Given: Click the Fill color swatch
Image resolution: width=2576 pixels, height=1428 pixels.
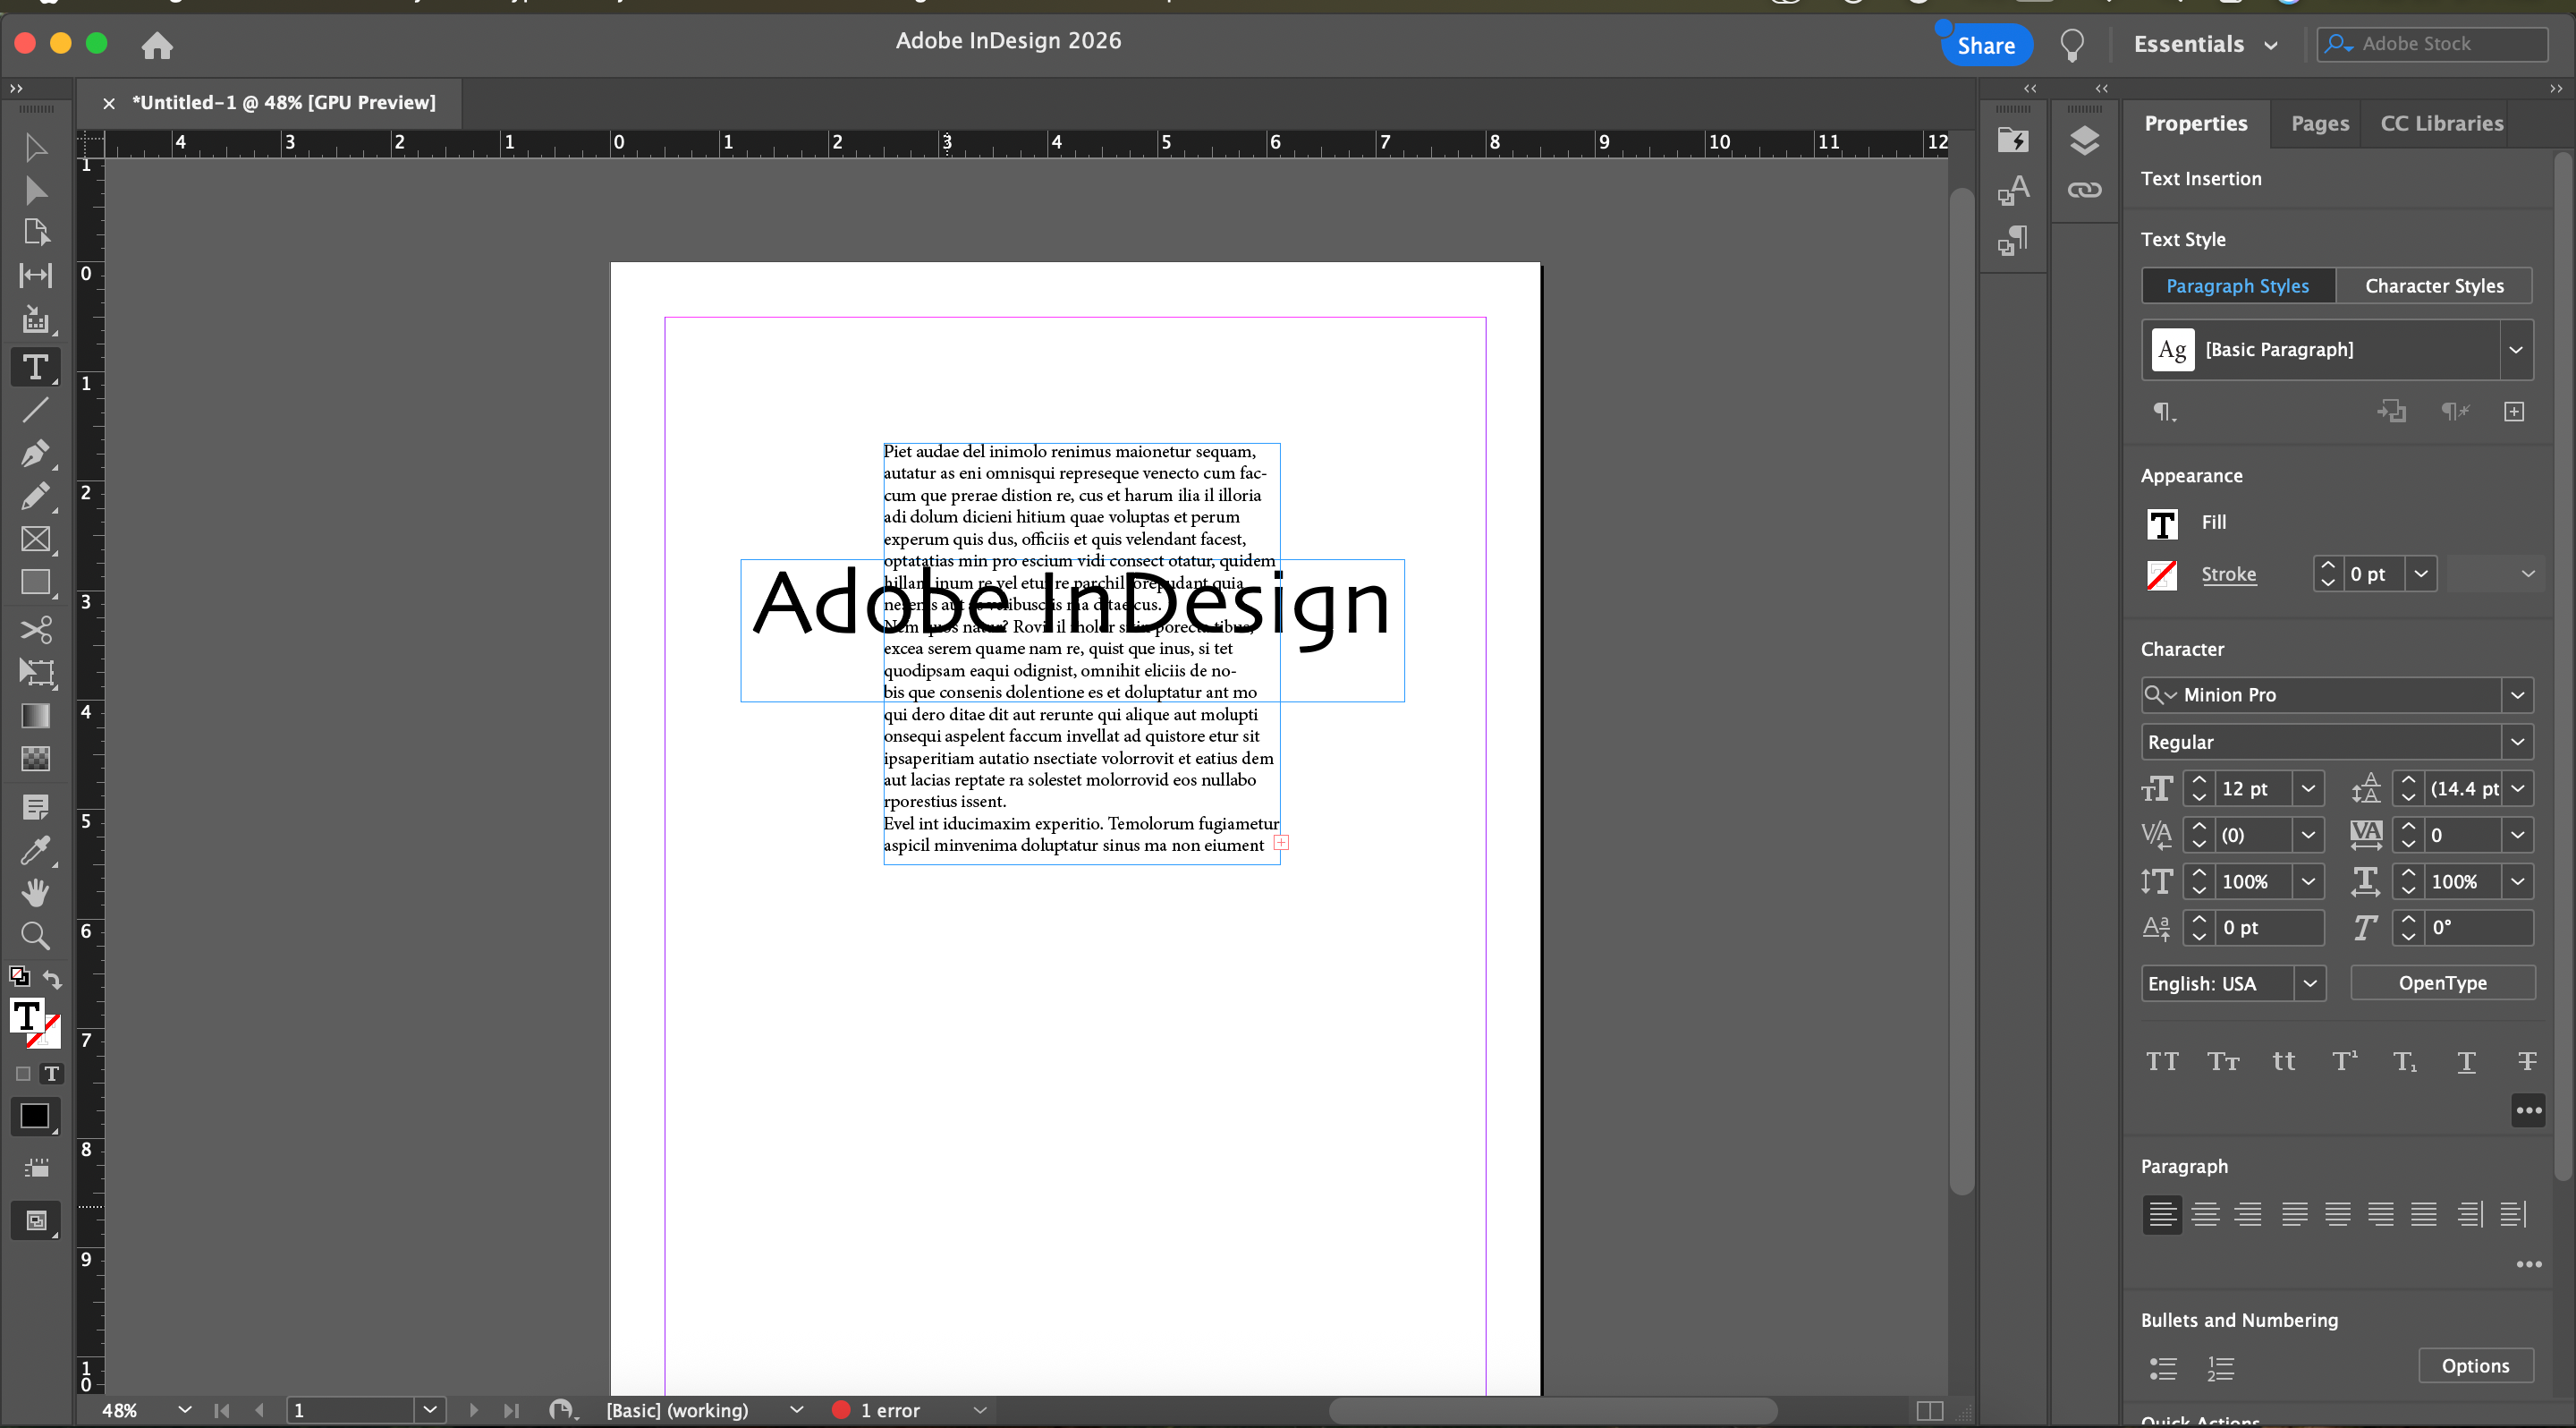Looking at the screenshot, I should [x=2162, y=523].
